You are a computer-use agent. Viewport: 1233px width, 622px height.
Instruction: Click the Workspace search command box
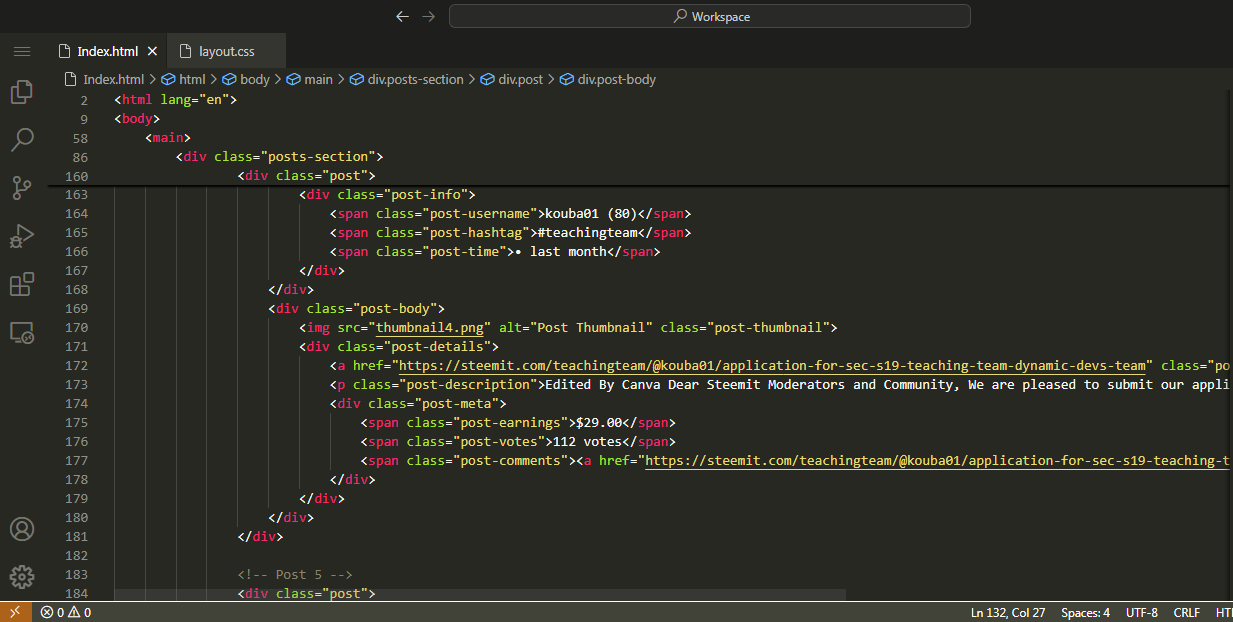pos(709,16)
